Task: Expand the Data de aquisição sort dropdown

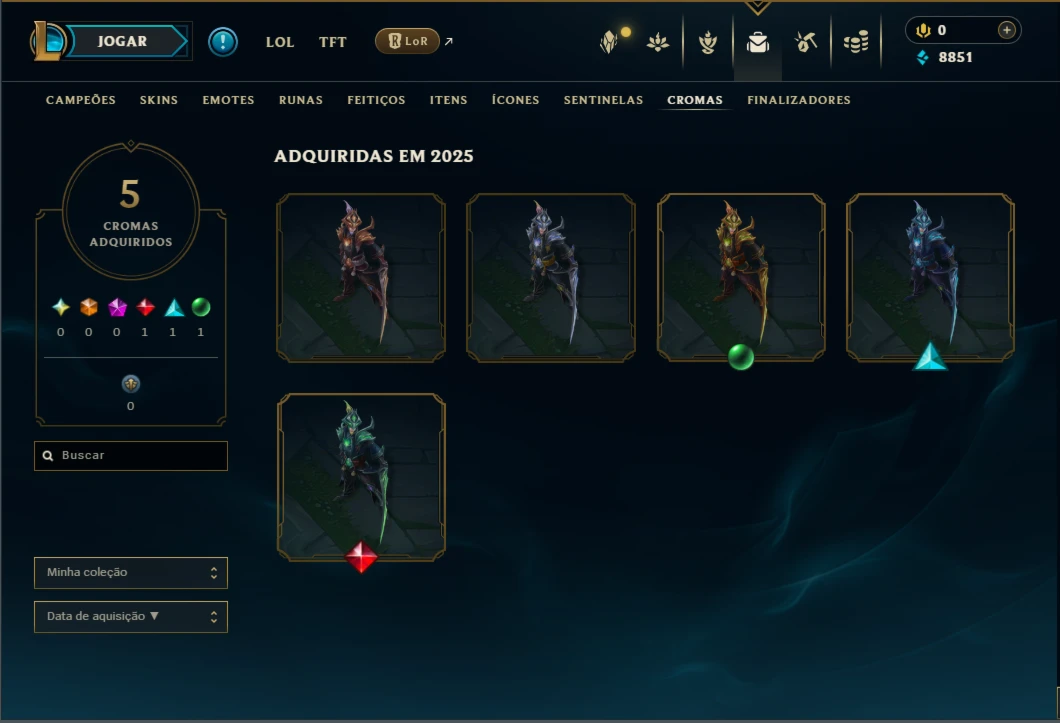Action: point(130,617)
